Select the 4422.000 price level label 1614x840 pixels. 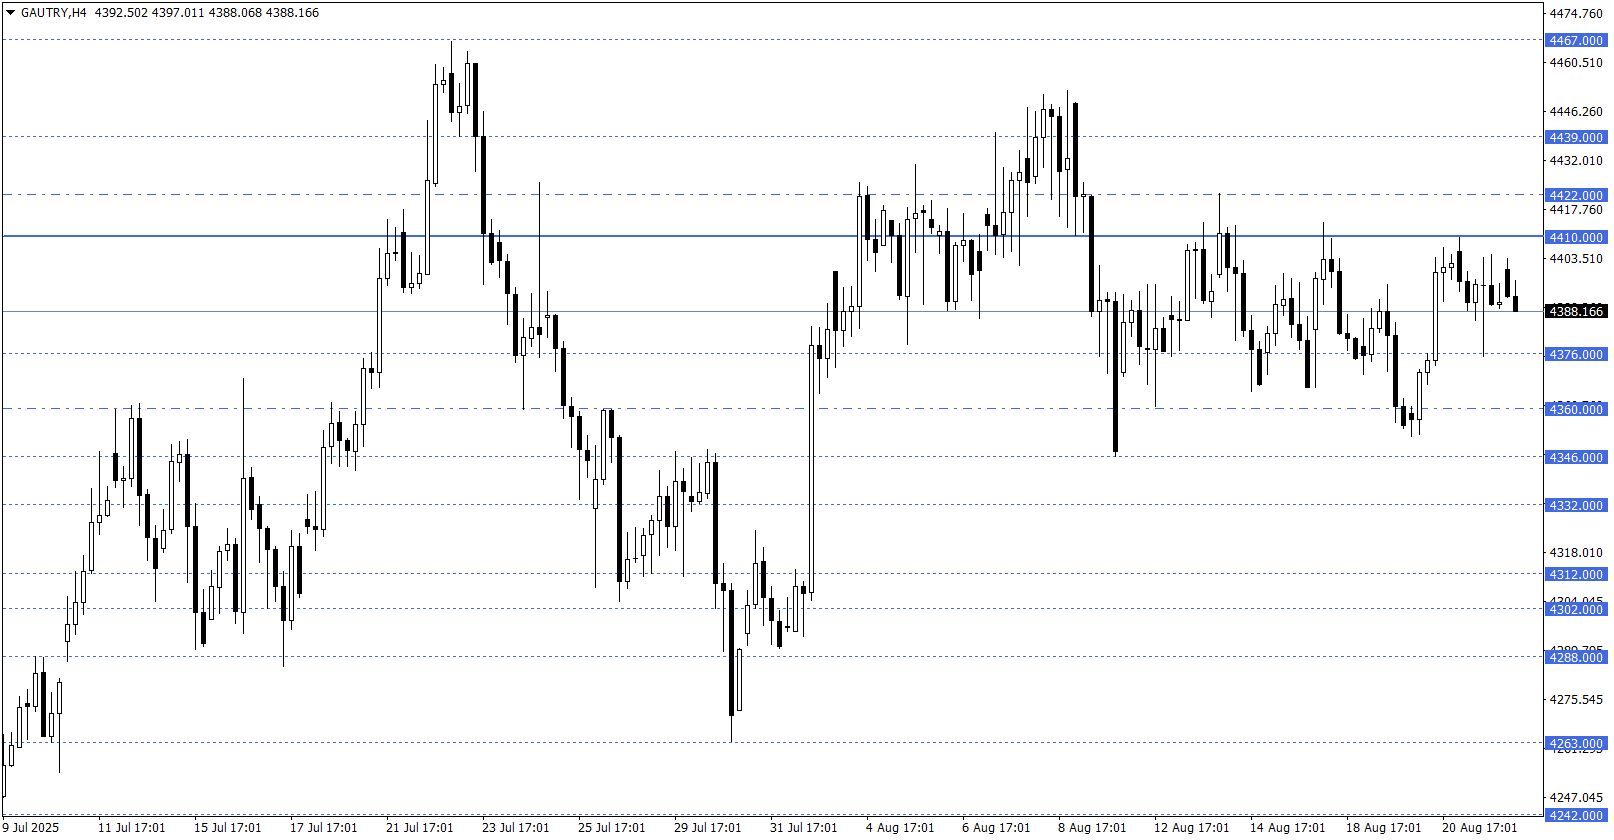click(x=1576, y=196)
